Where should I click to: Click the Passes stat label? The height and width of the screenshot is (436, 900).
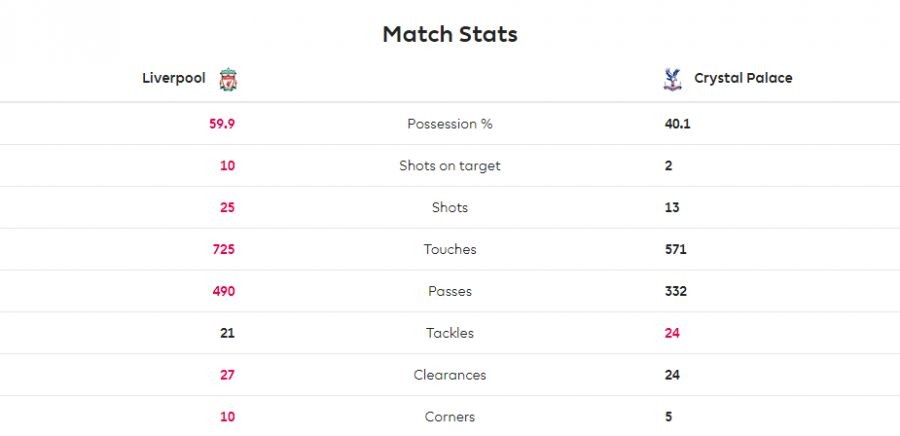pos(450,292)
